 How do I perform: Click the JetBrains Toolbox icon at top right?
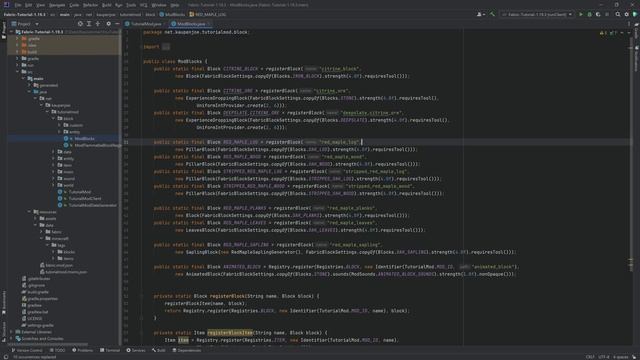point(635,14)
